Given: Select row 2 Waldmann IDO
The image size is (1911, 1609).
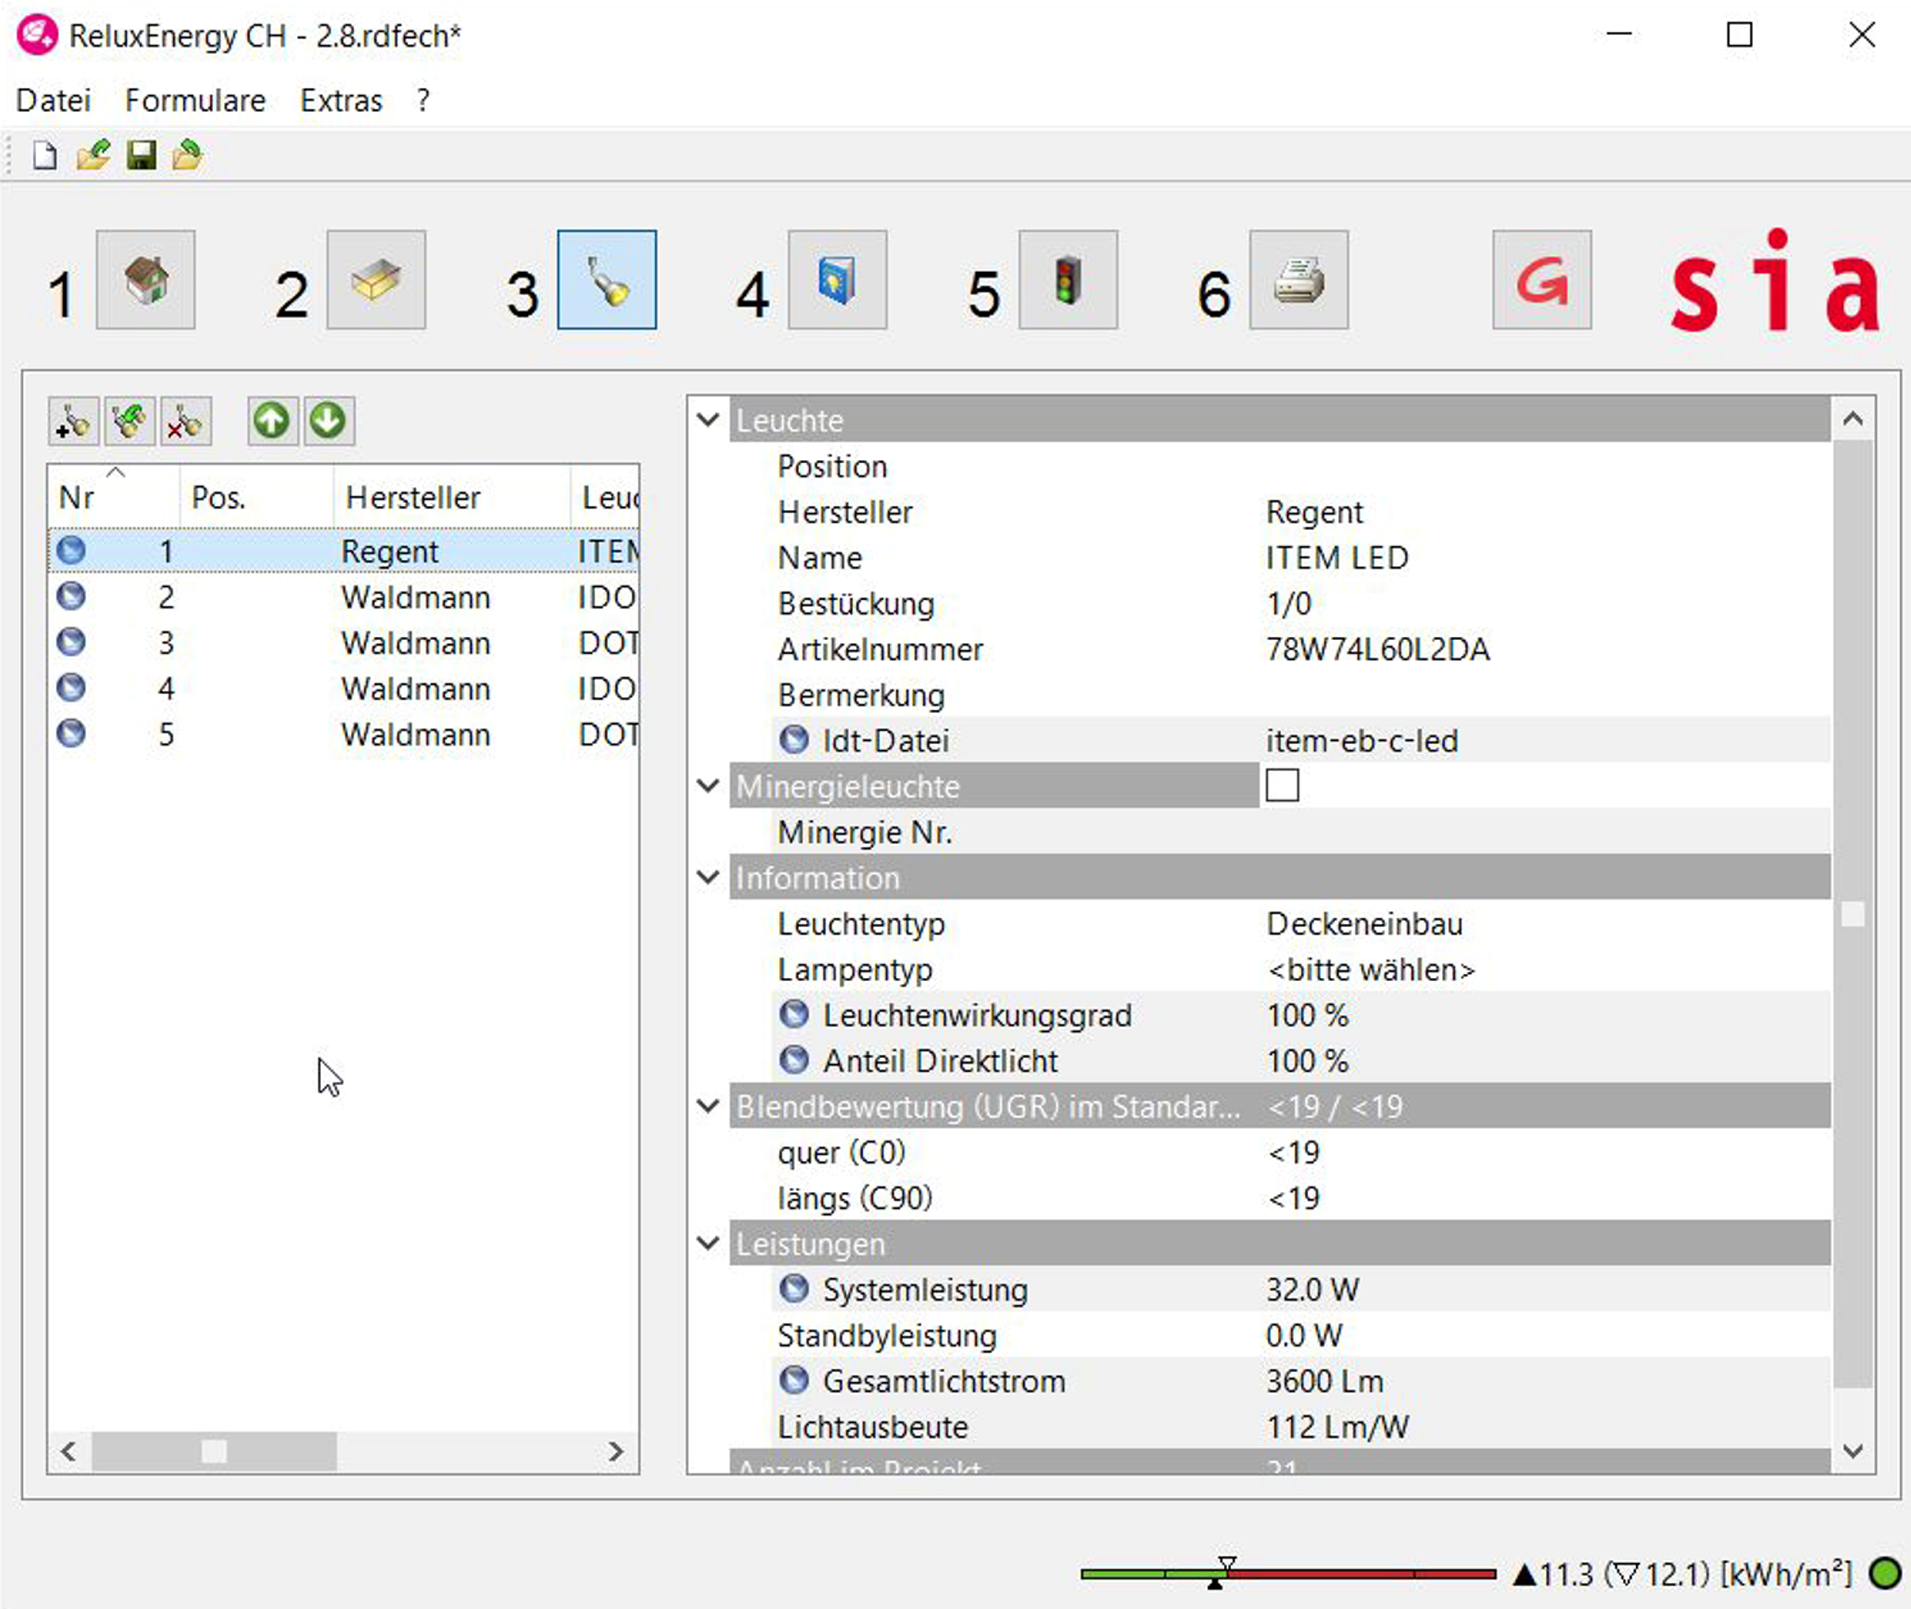Looking at the screenshot, I should pos(343,597).
